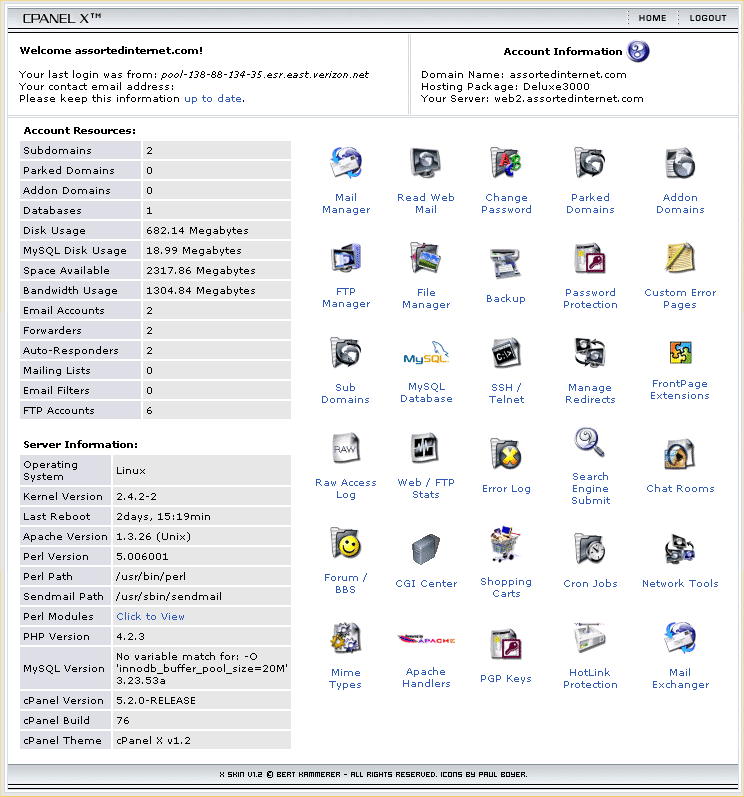Open the Mime Types gear icon
The image size is (744, 797).
click(x=346, y=638)
